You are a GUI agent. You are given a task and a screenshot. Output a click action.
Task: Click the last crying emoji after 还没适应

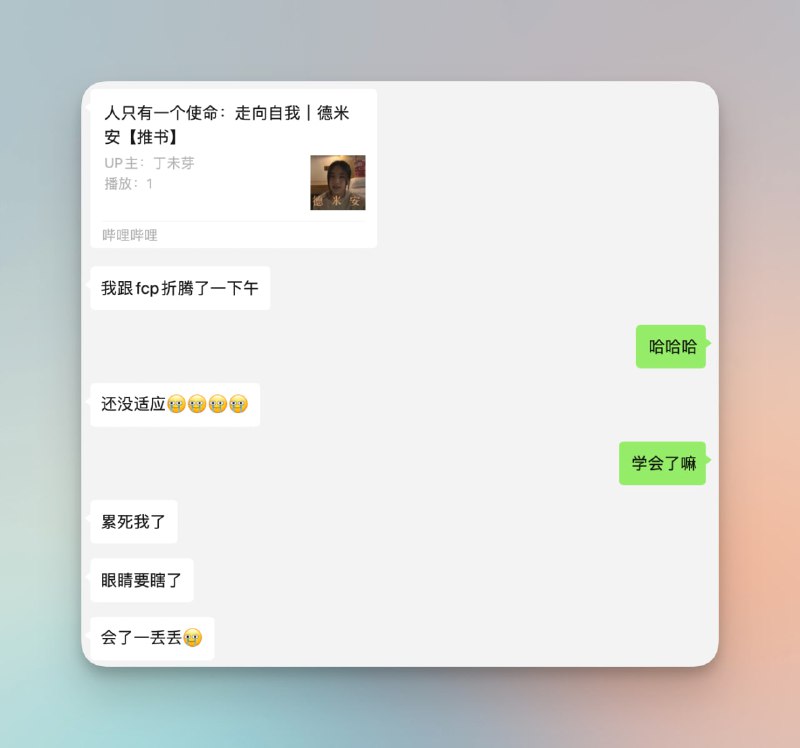coord(238,404)
